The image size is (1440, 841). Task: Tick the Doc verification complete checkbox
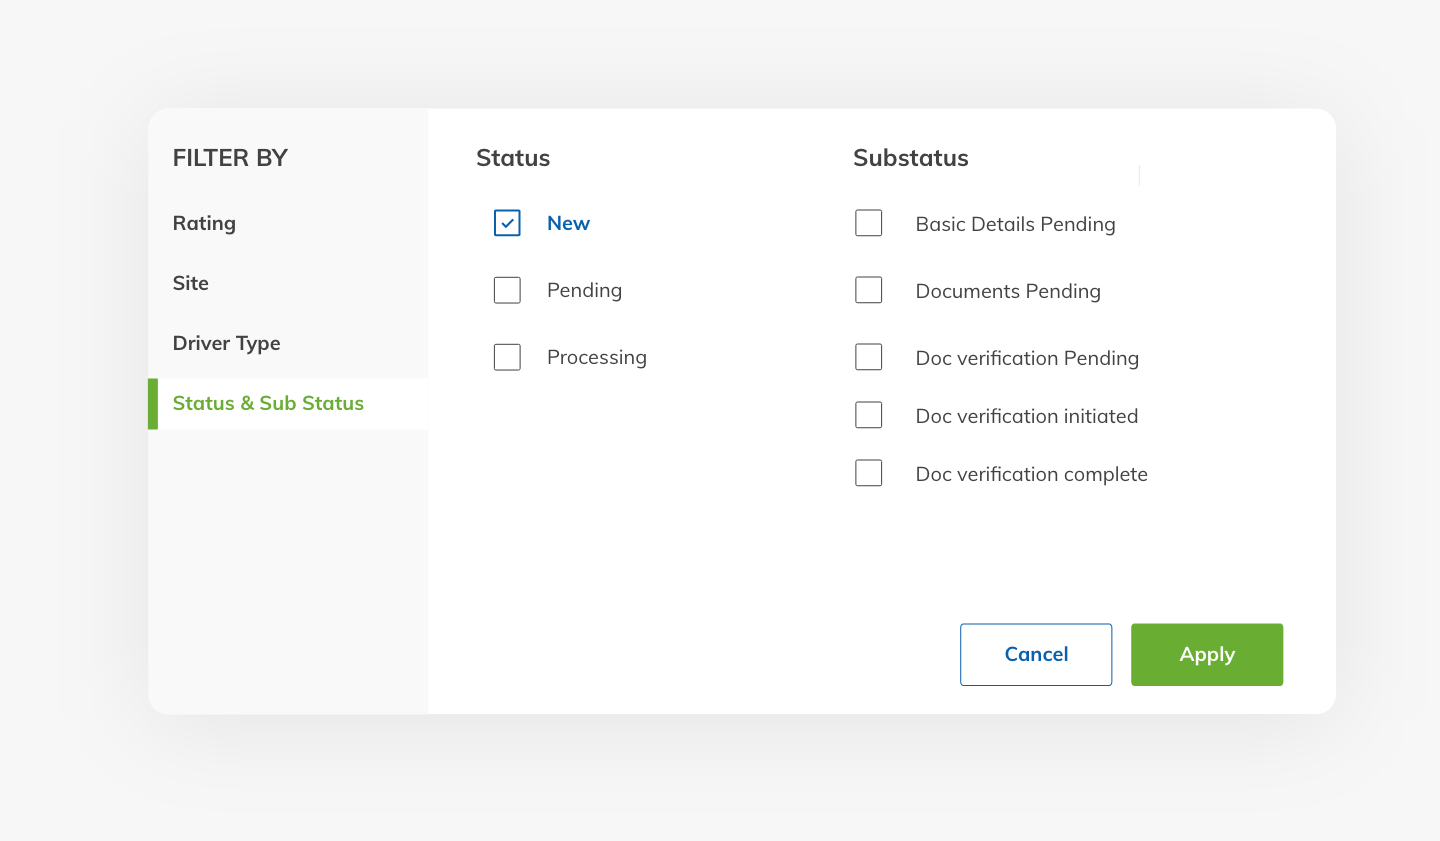[x=868, y=473]
